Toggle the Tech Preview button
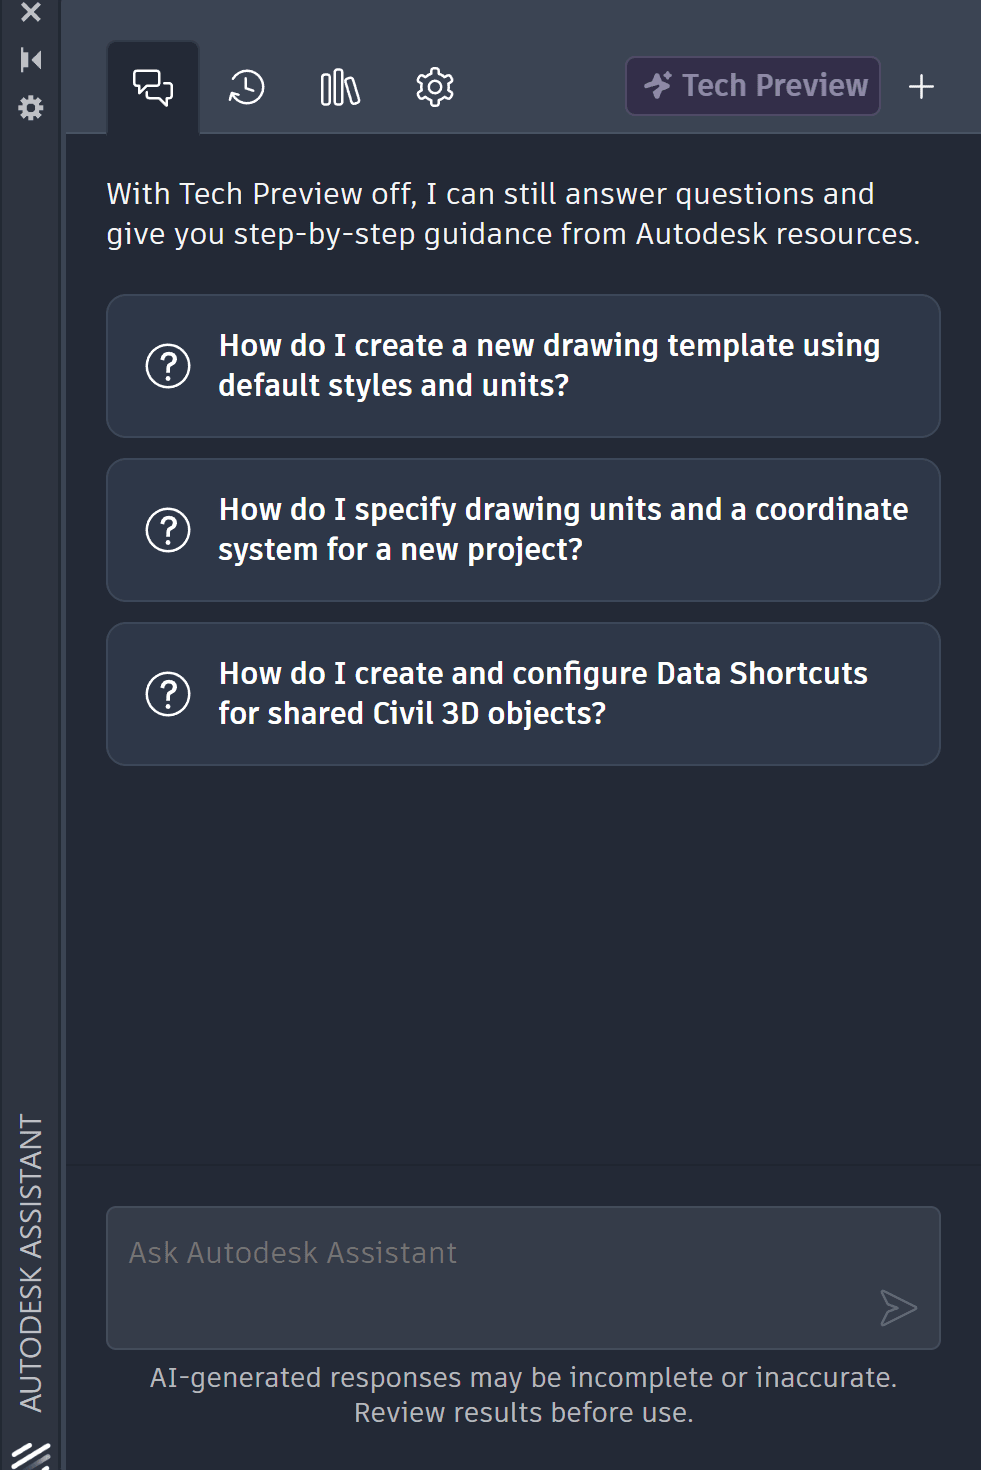This screenshot has height=1470, width=981. (753, 86)
